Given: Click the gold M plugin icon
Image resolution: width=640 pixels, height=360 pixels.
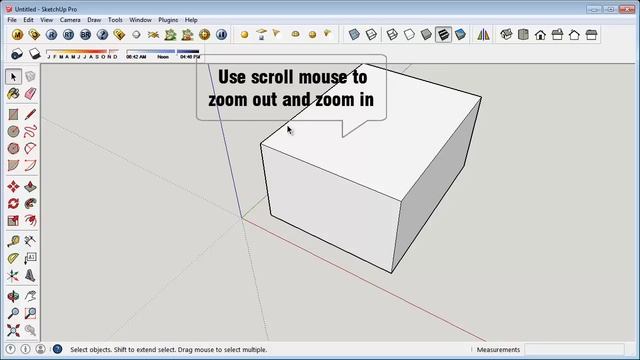Looking at the screenshot, I should tap(17, 35).
